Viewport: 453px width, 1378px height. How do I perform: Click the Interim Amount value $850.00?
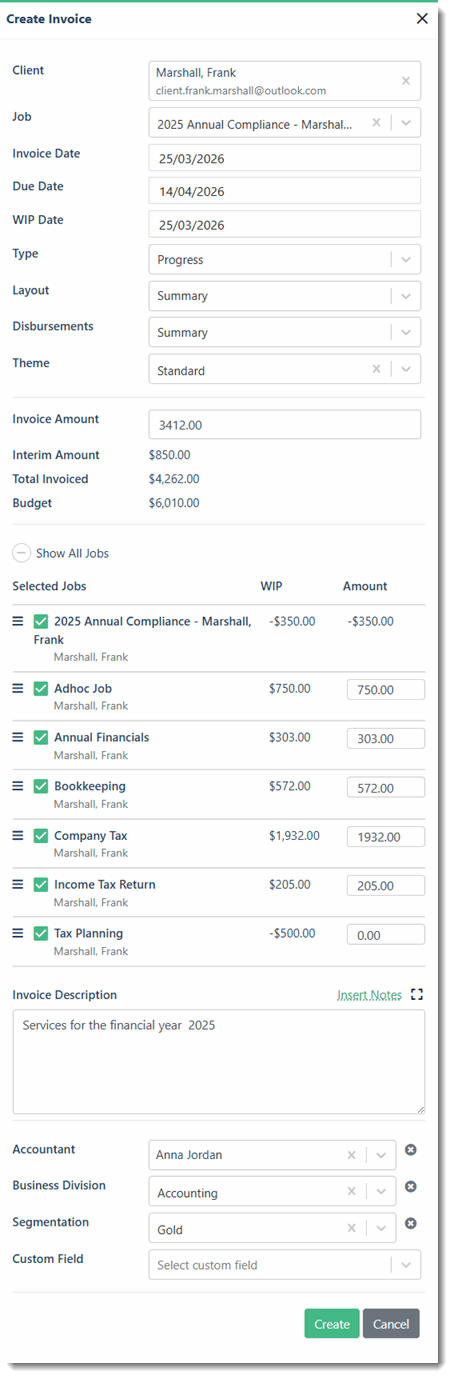(168, 455)
